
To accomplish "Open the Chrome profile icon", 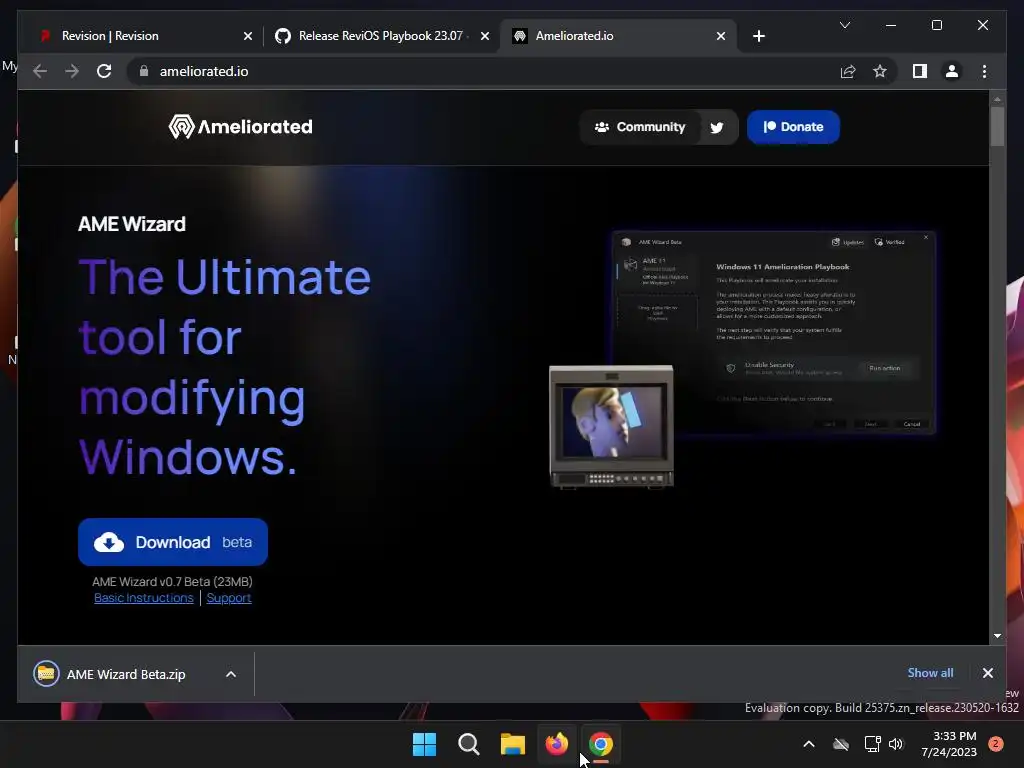I will pos(952,71).
